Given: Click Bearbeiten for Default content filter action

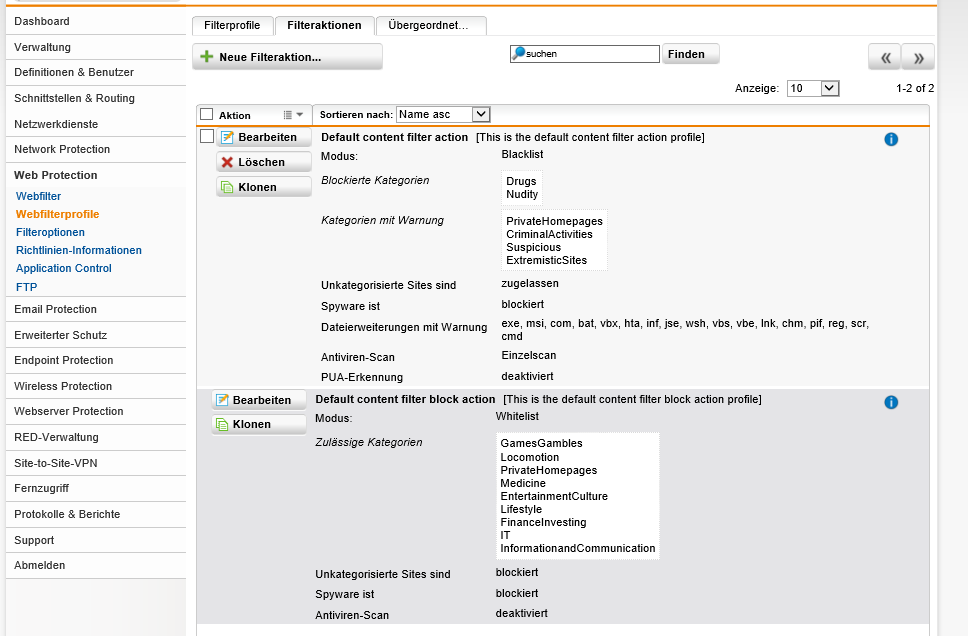Looking at the screenshot, I should tap(264, 137).
